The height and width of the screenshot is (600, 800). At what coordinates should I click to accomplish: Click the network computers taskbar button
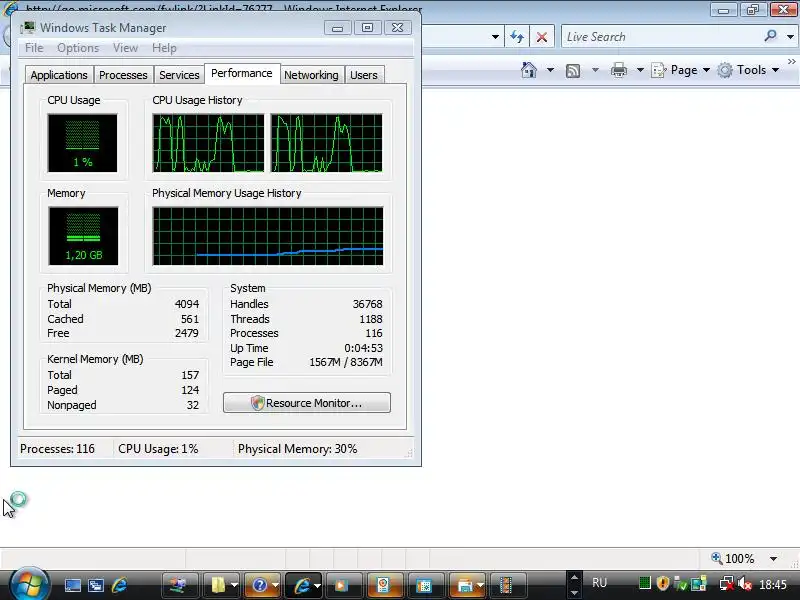tap(179, 585)
